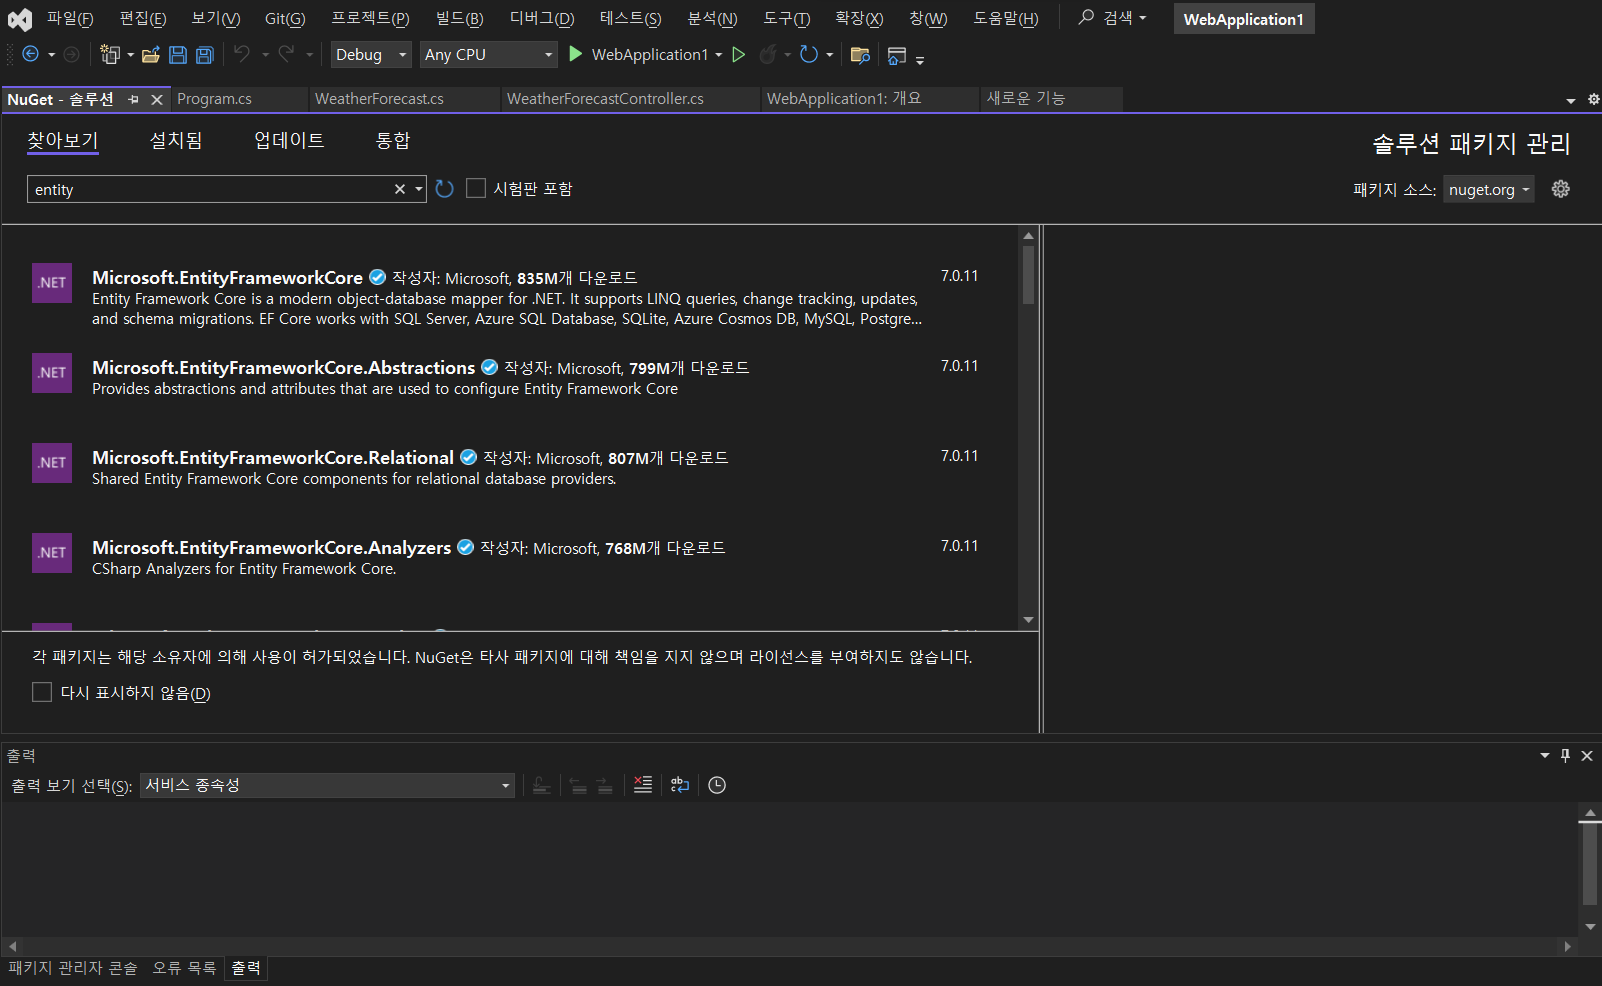Image resolution: width=1602 pixels, height=986 pixels.
Task: Open WeatherForecastController.cs tab
Action: [630, 99]
